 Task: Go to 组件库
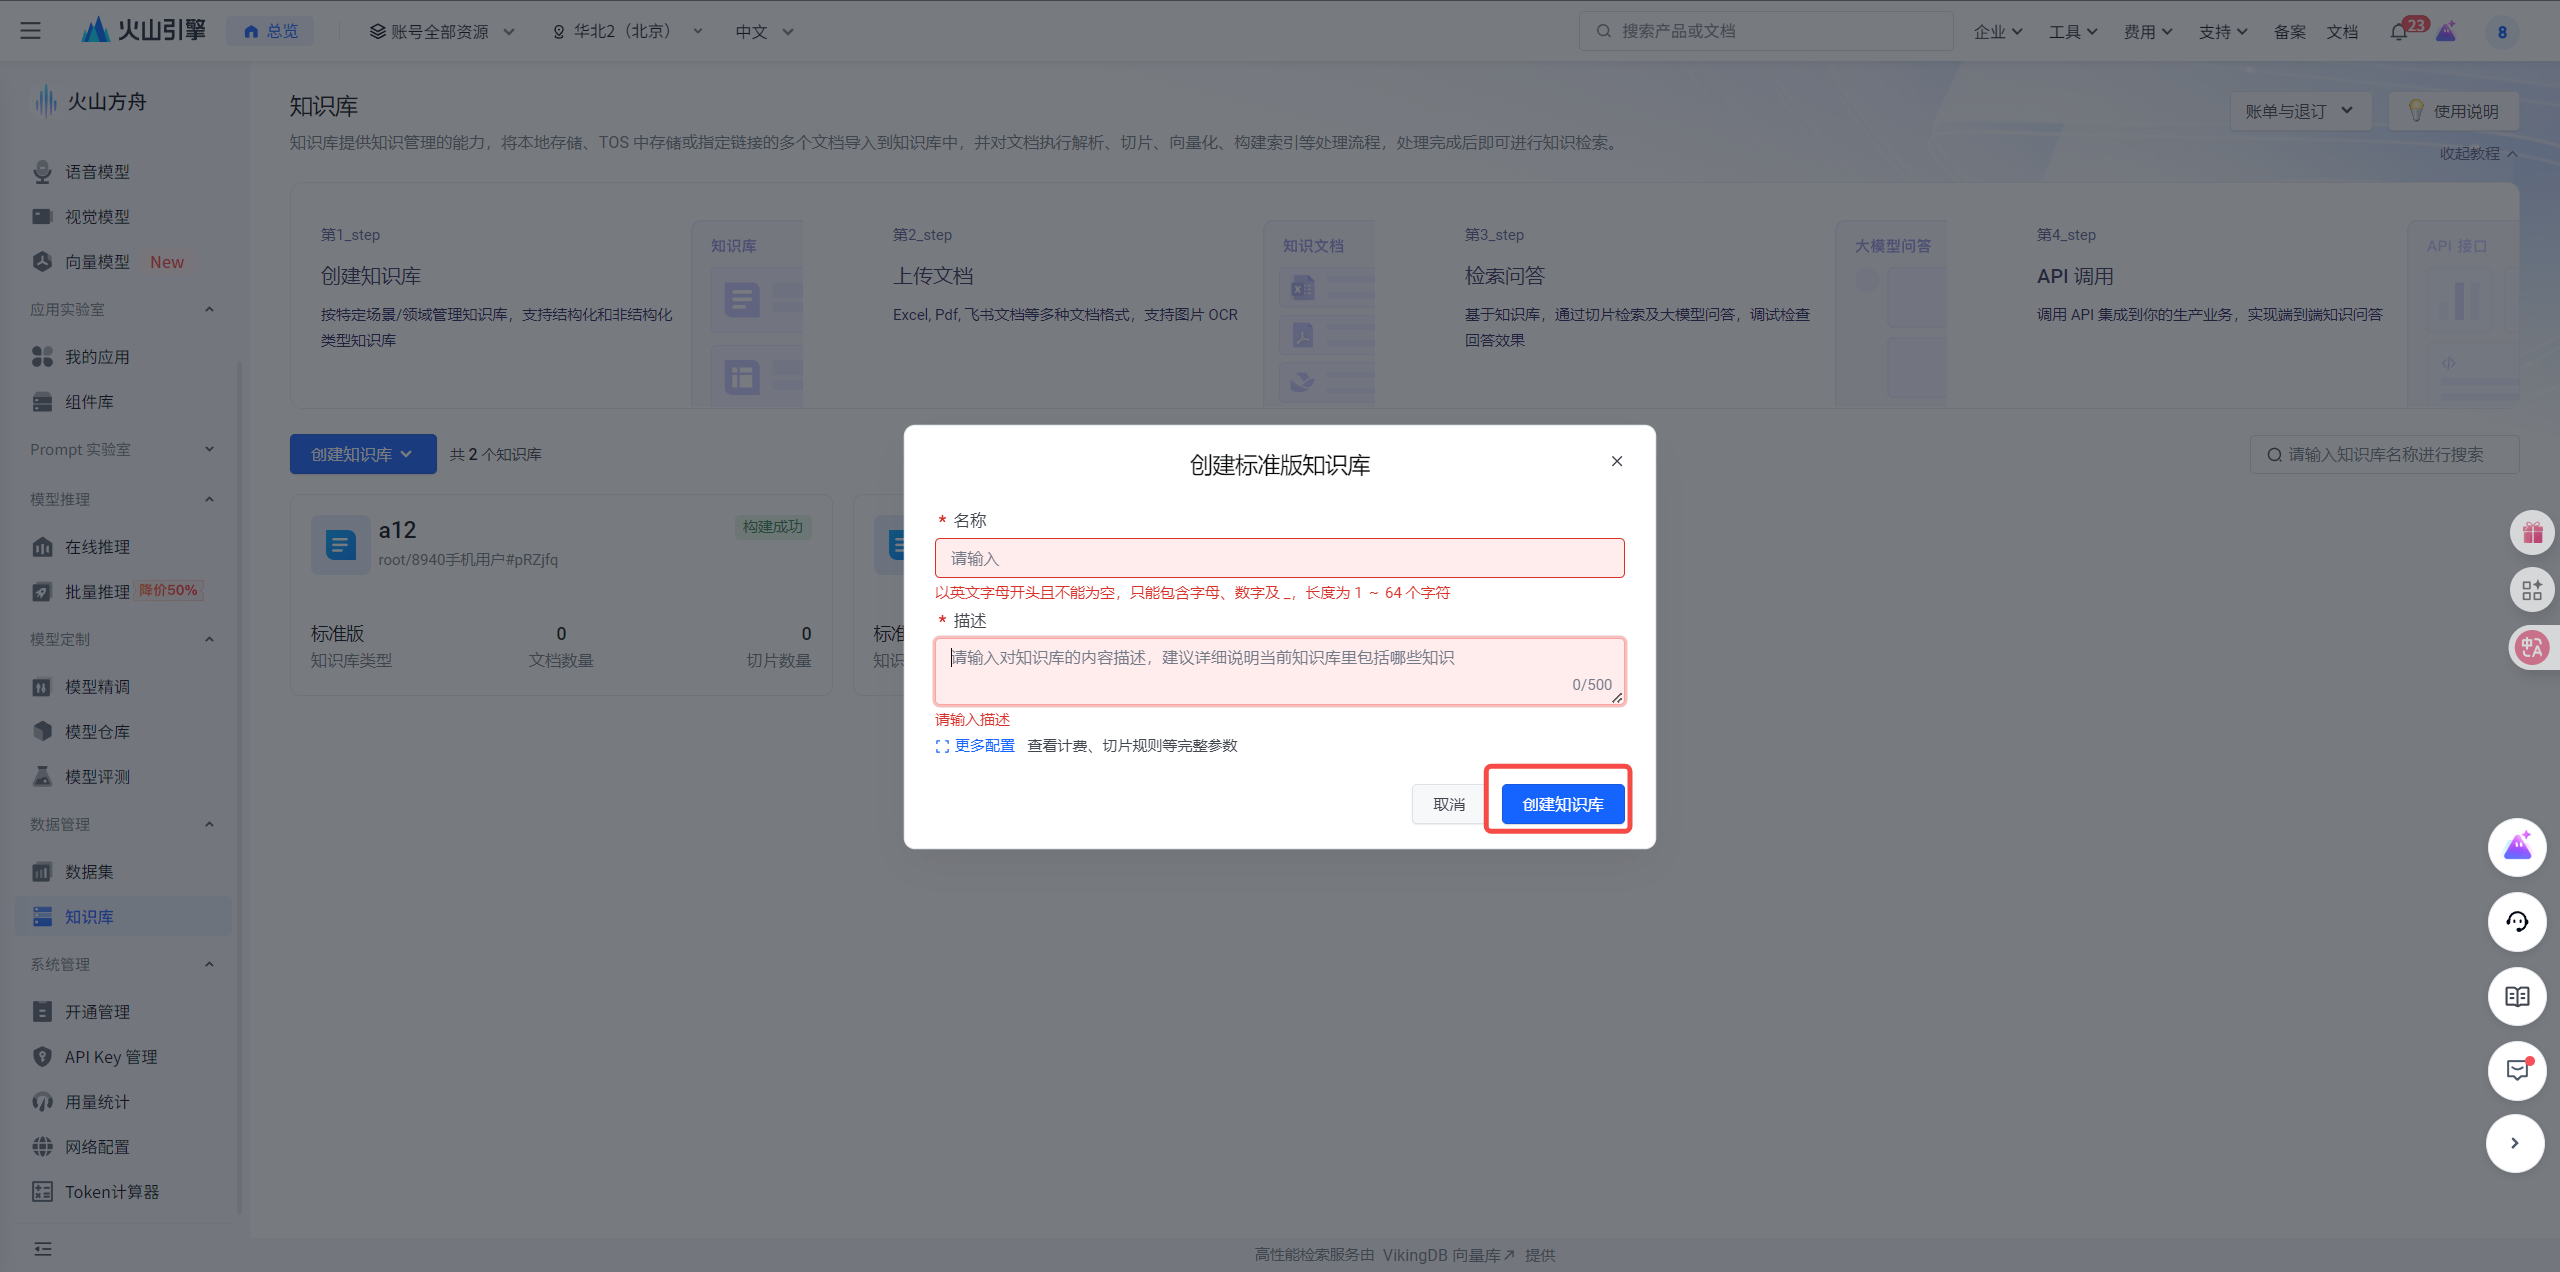(89, 402)
